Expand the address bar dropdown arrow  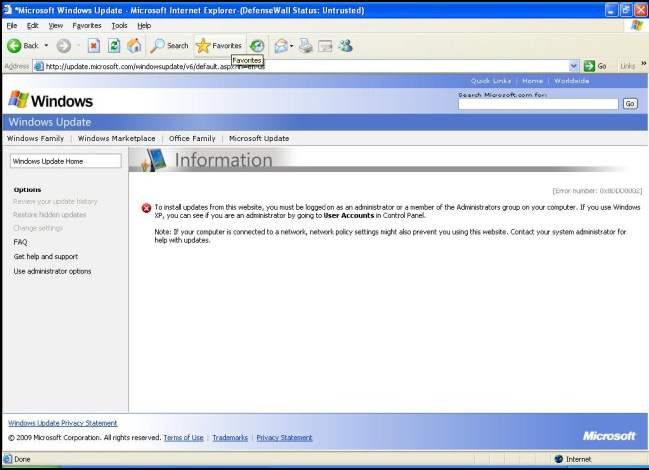[574, 66]
